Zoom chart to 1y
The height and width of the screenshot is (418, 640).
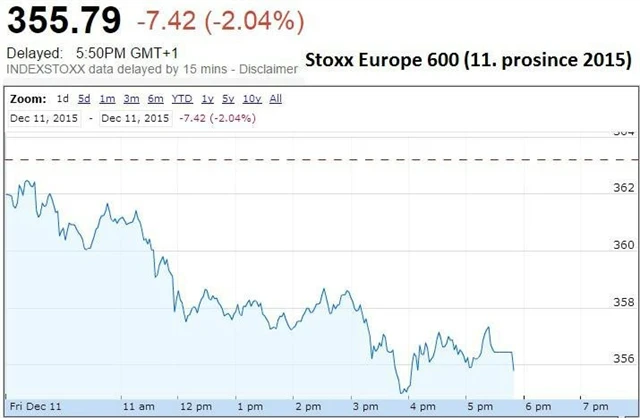[x=207, y=99]
